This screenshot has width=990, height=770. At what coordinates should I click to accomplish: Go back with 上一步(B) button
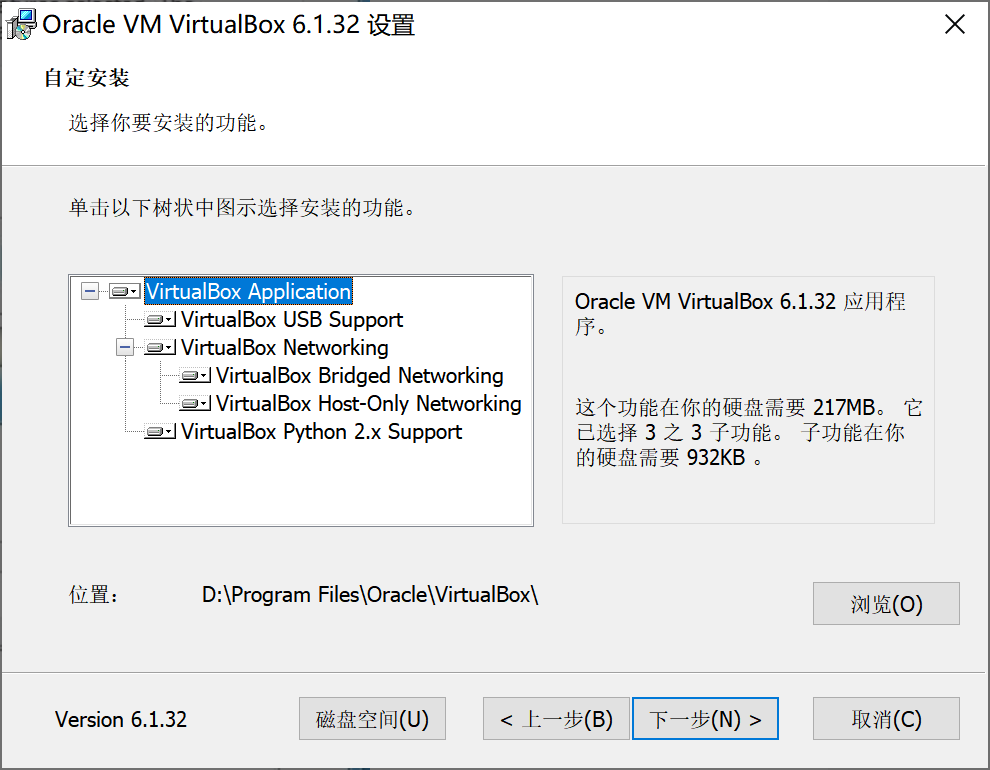click(x=556, y=718)
